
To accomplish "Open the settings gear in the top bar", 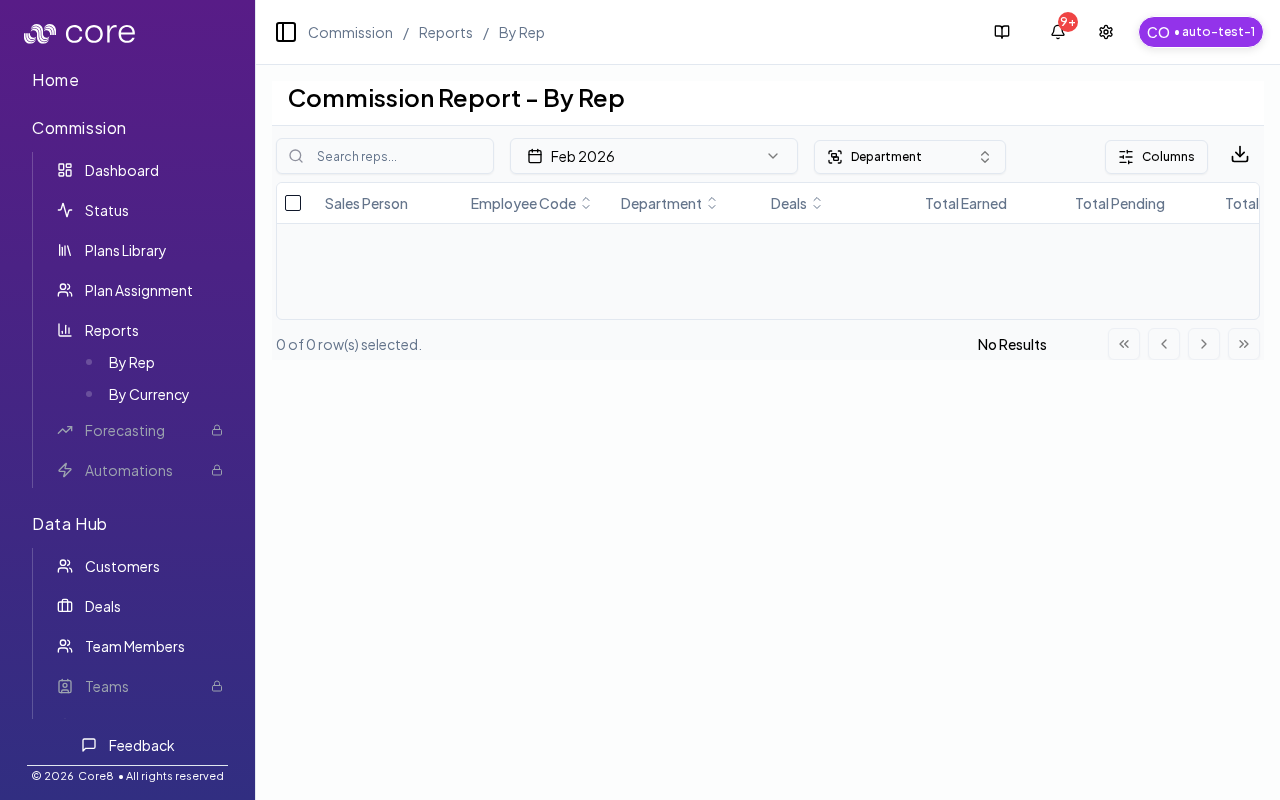I will pos(1105,32).
